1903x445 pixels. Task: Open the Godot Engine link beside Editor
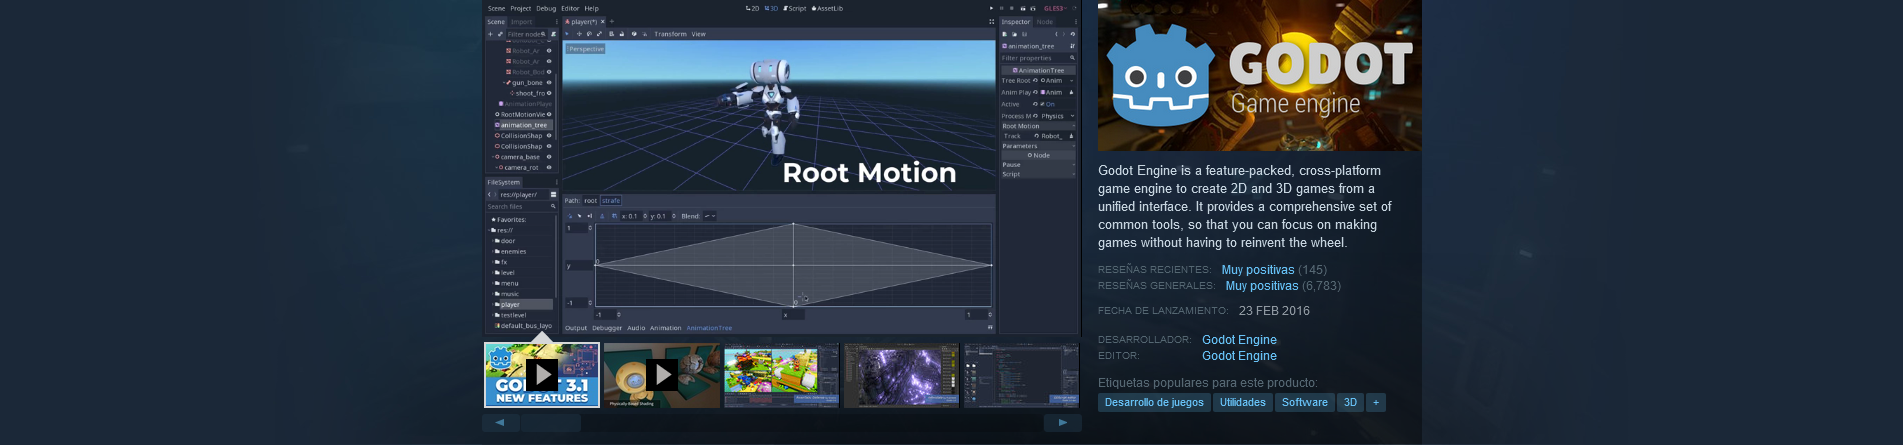(x=1239, y=356)
